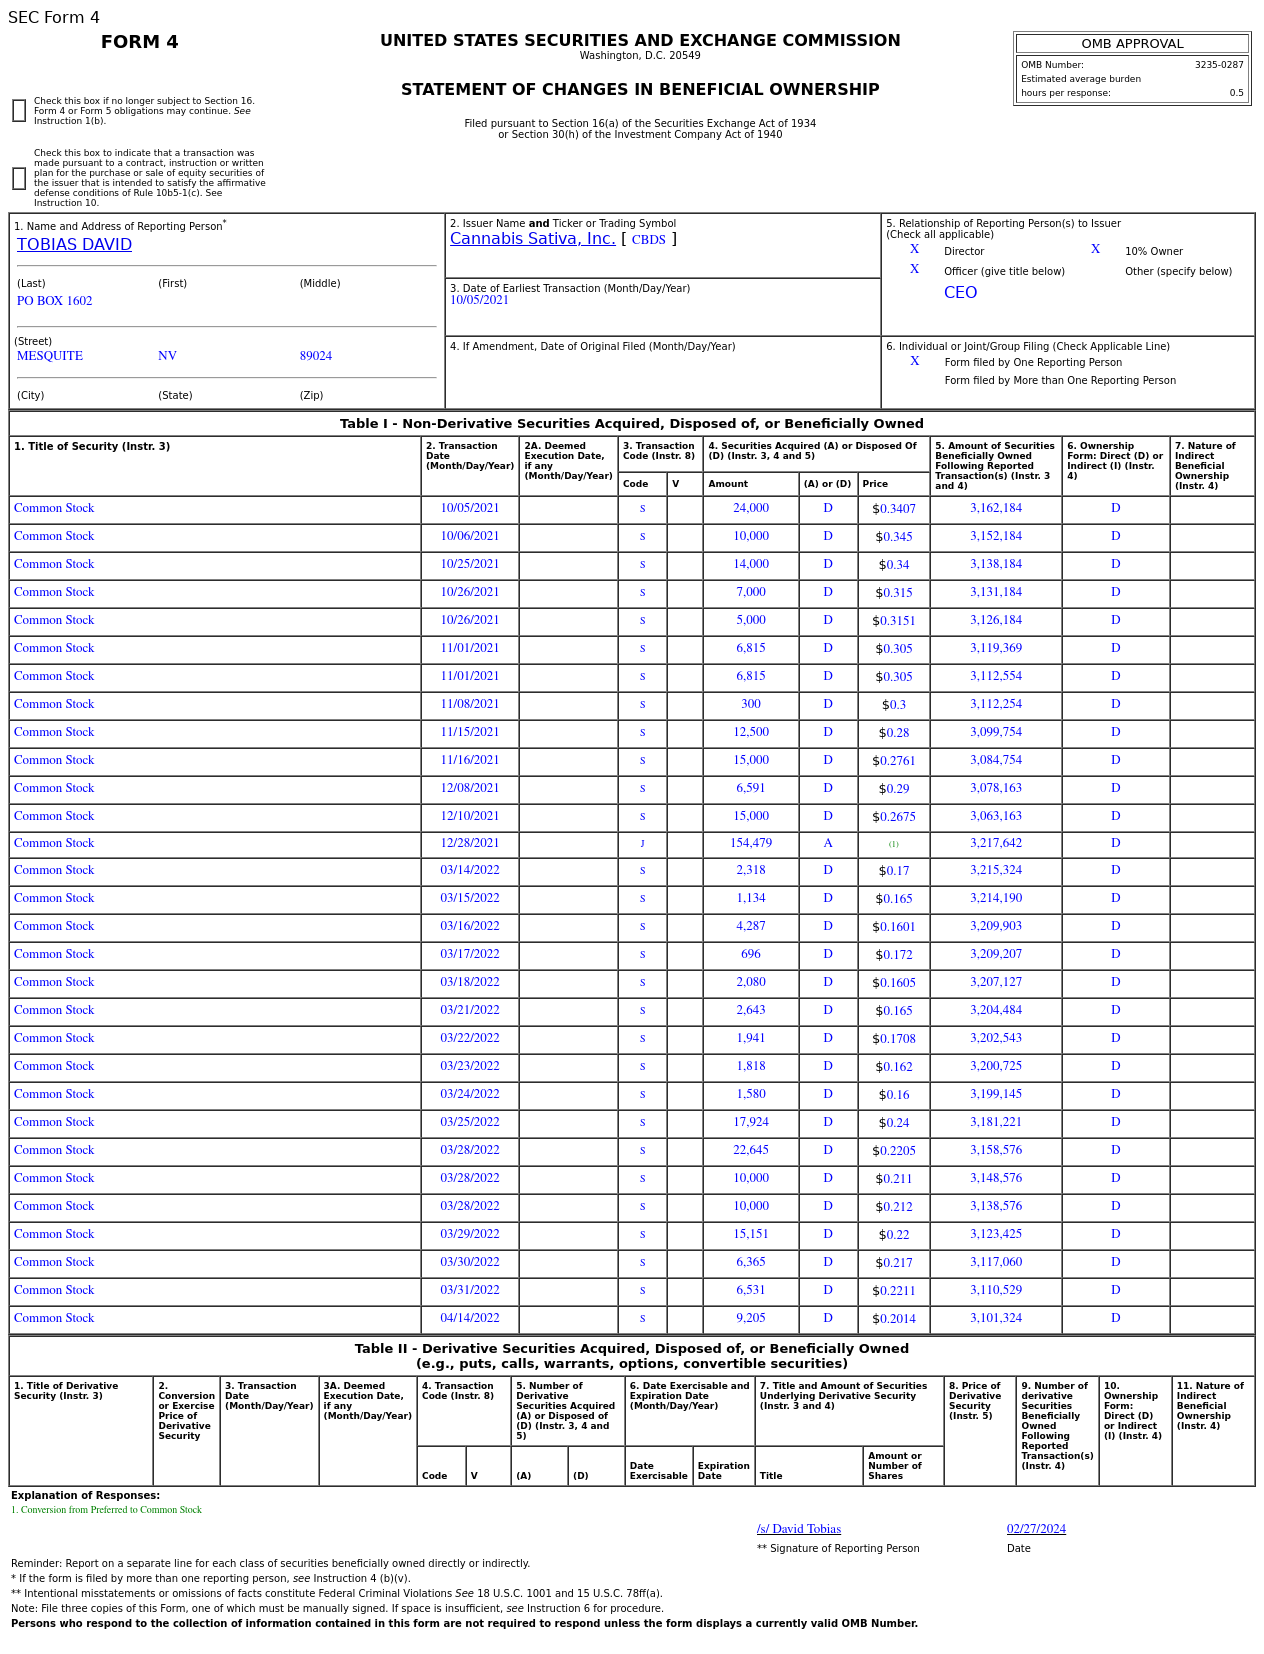This screenshot has height=1654, width=1264.
Task: Click the $0.2014 price cell
Action: (x=894, y=1320)
